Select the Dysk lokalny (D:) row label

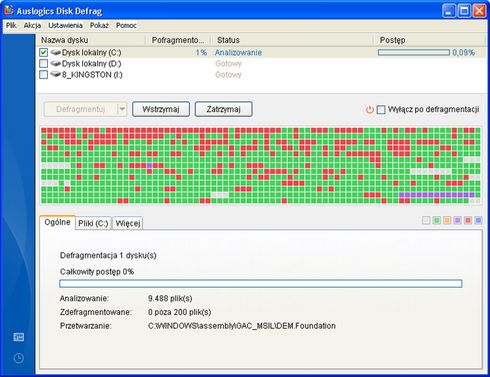click(x=92, y=63)
